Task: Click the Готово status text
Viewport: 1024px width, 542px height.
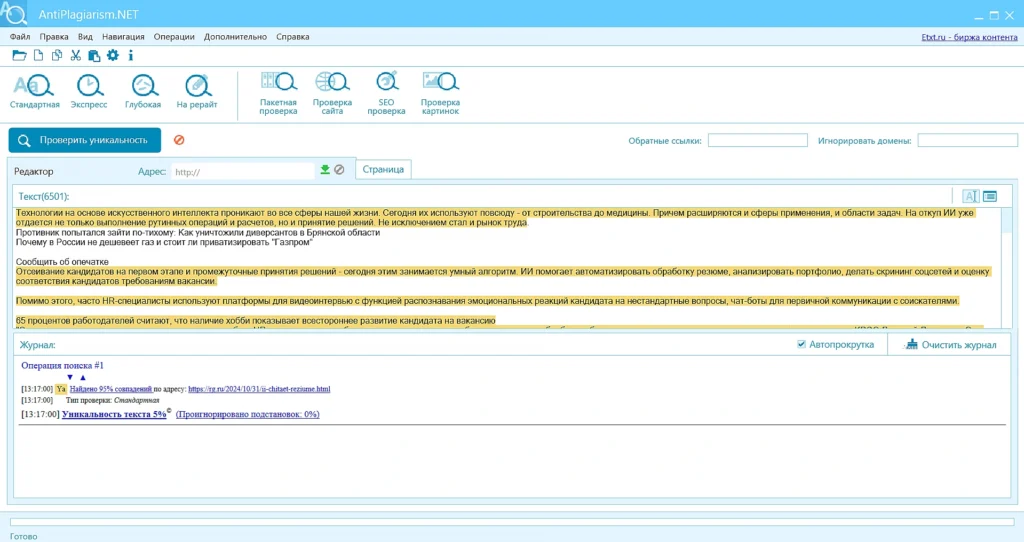Action: (x=24, y=536)
